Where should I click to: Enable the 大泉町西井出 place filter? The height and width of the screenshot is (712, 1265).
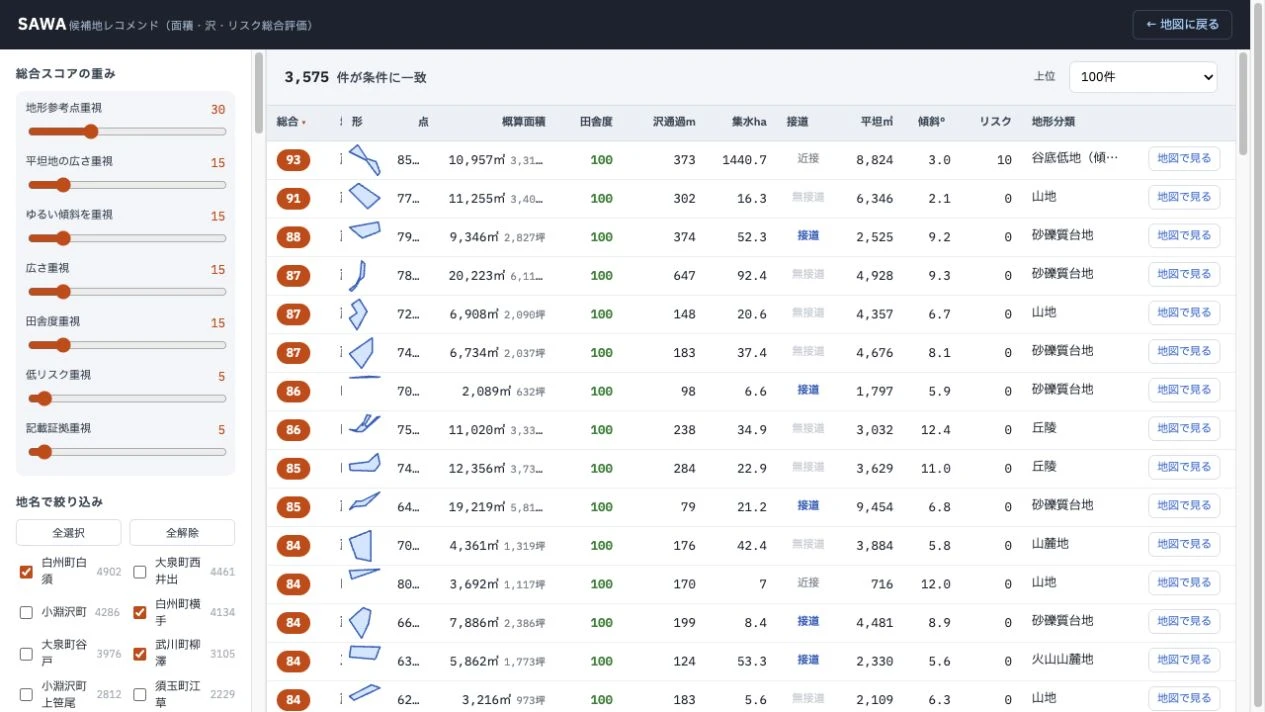[140, 572]
